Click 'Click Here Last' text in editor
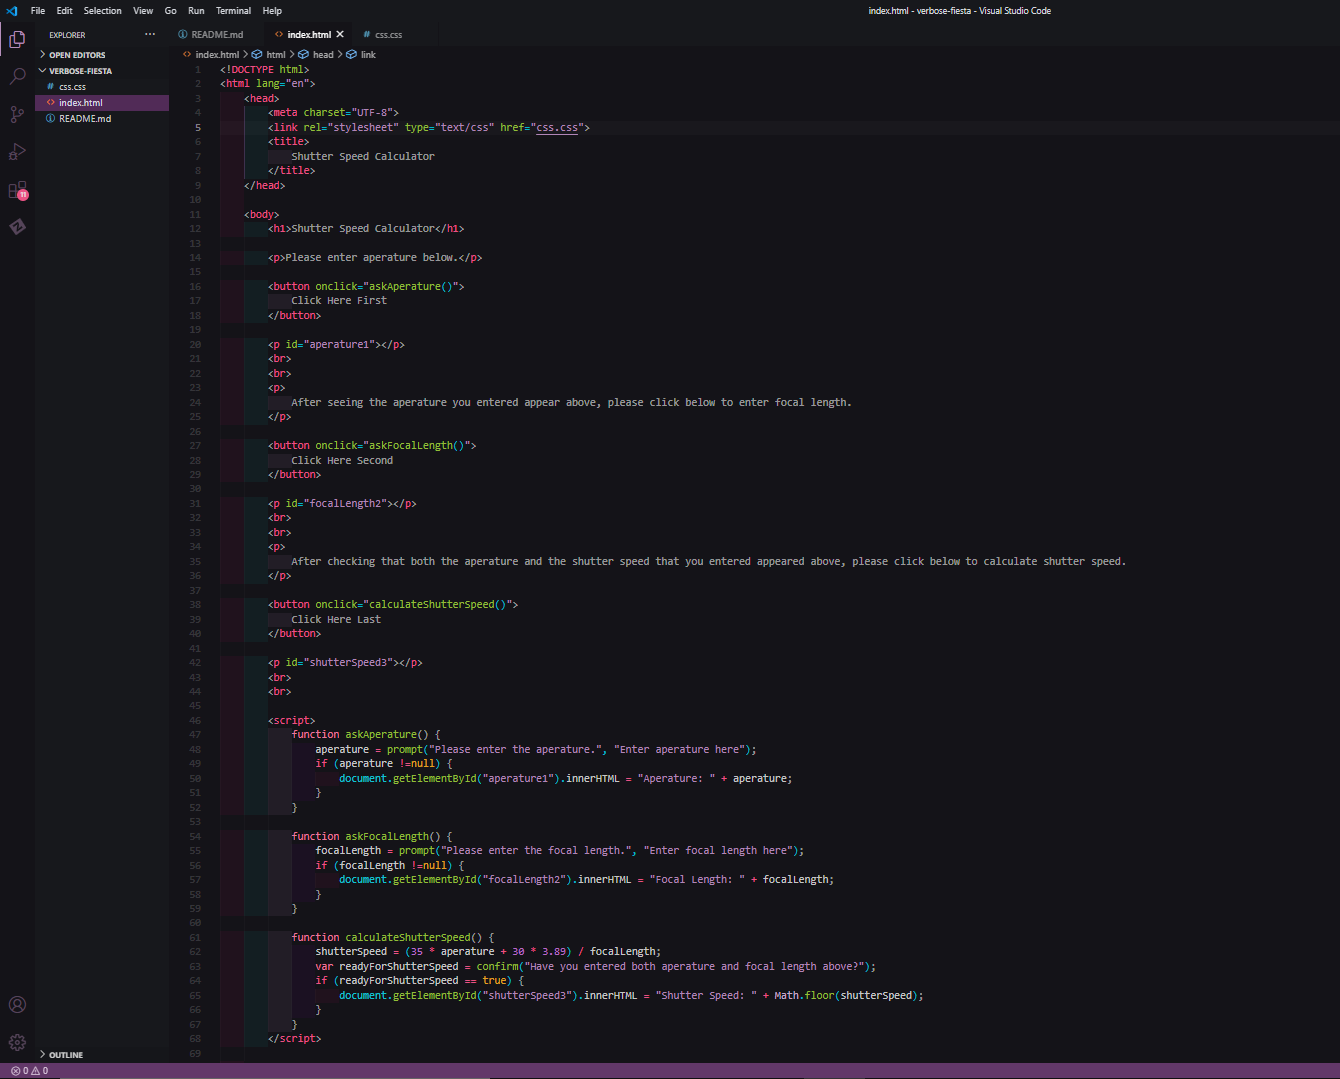 [336, 620]
